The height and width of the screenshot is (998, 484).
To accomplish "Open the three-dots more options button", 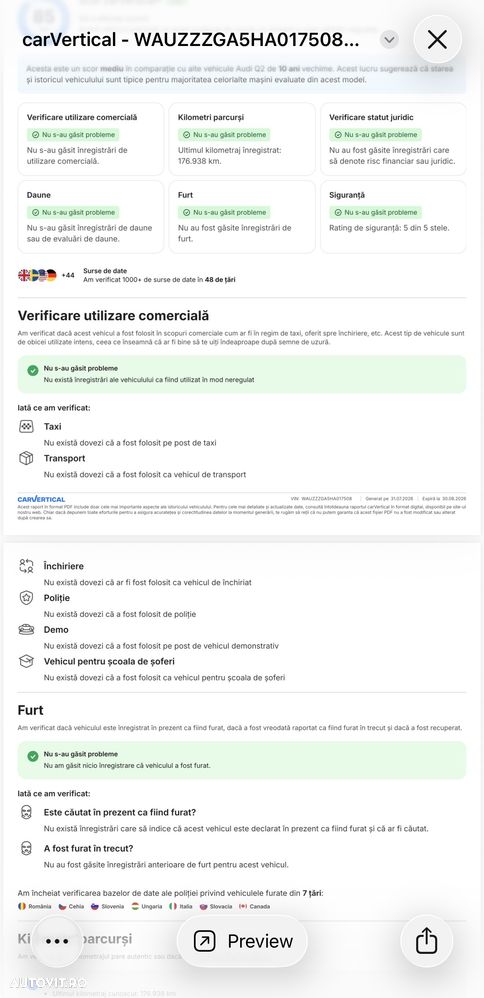I will 57,941.
